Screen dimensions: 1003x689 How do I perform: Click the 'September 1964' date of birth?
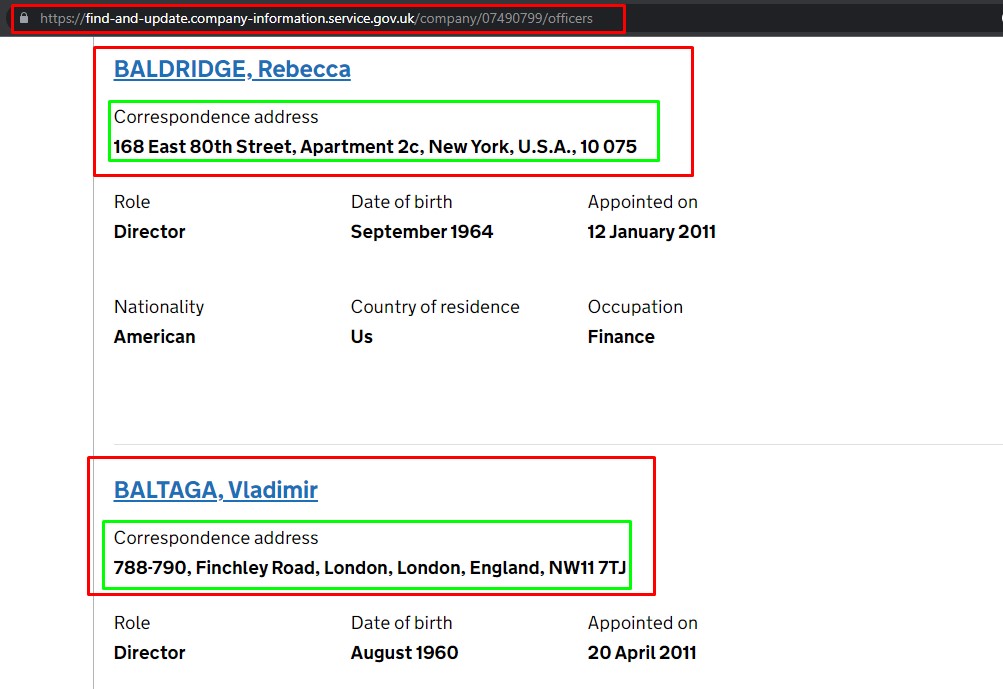[x=422, y=232]
